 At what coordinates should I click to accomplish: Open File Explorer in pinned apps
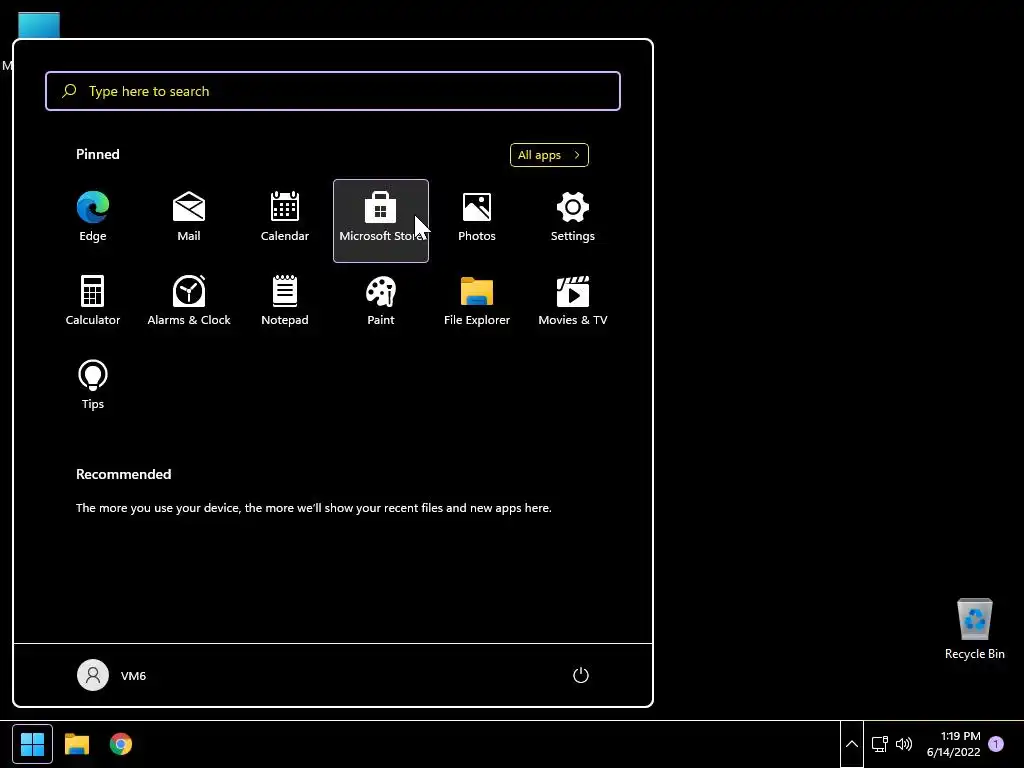[x=477, y=304]
